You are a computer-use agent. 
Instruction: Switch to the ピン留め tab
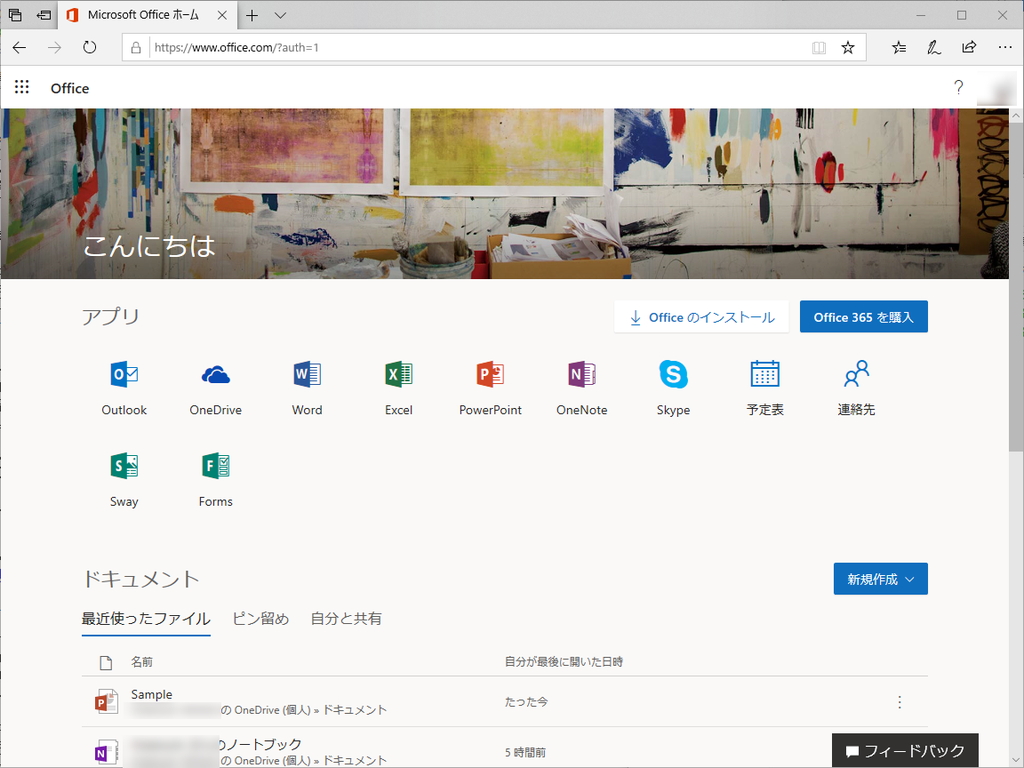pyautogui.click(x=260, y=619)
